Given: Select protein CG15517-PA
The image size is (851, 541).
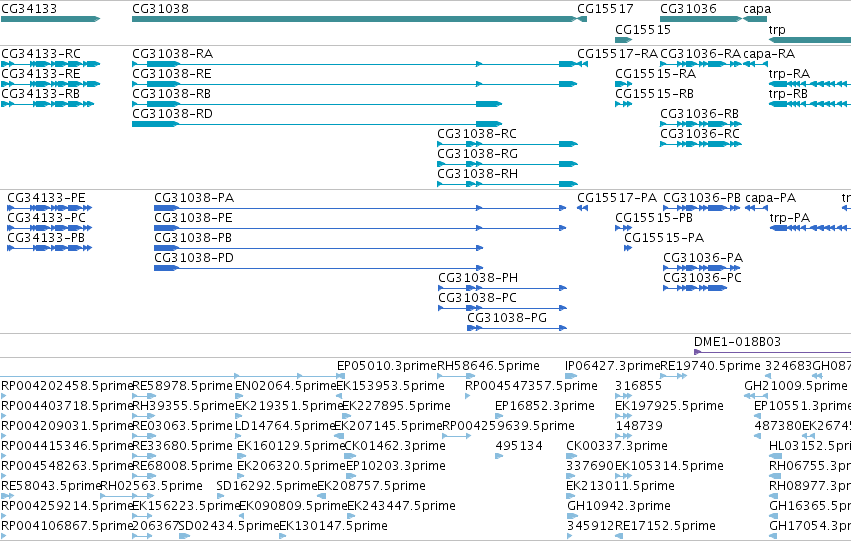Looking at the screenshot, I should click(x=617, y=198).
